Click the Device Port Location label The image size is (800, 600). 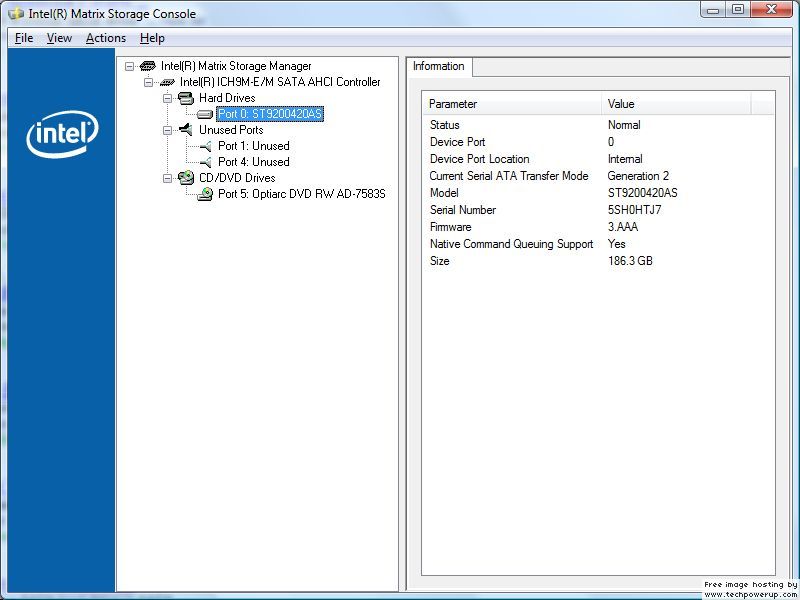point(479,159)
